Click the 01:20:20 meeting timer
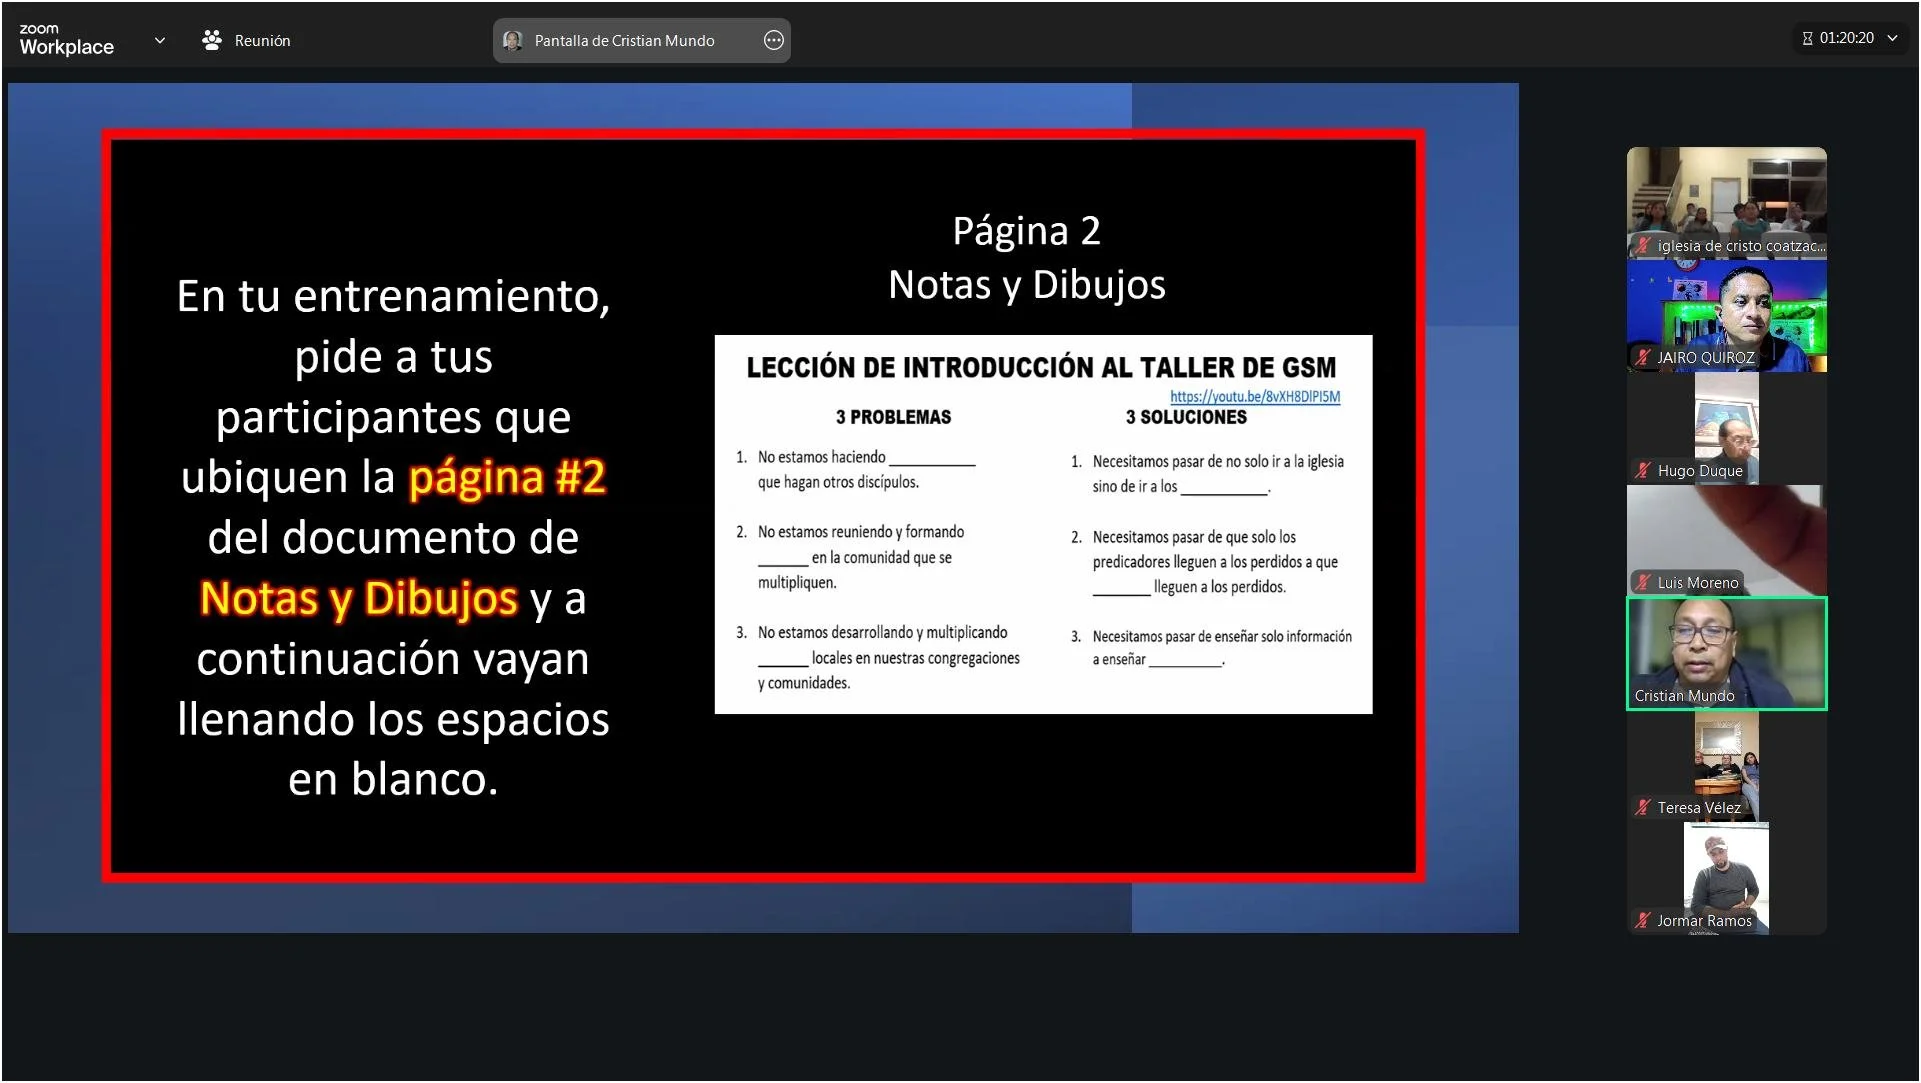The height and width of the screenshot is (1083, 1921). 1846,38
